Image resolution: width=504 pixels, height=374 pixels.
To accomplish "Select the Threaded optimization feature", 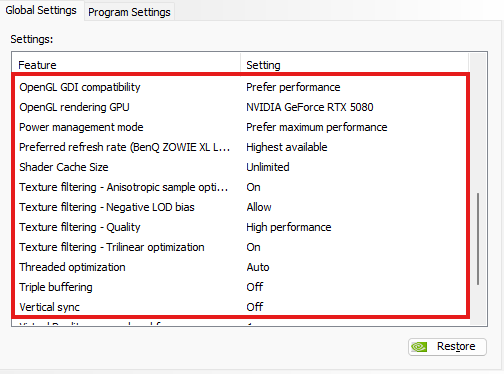I will 72,267.
